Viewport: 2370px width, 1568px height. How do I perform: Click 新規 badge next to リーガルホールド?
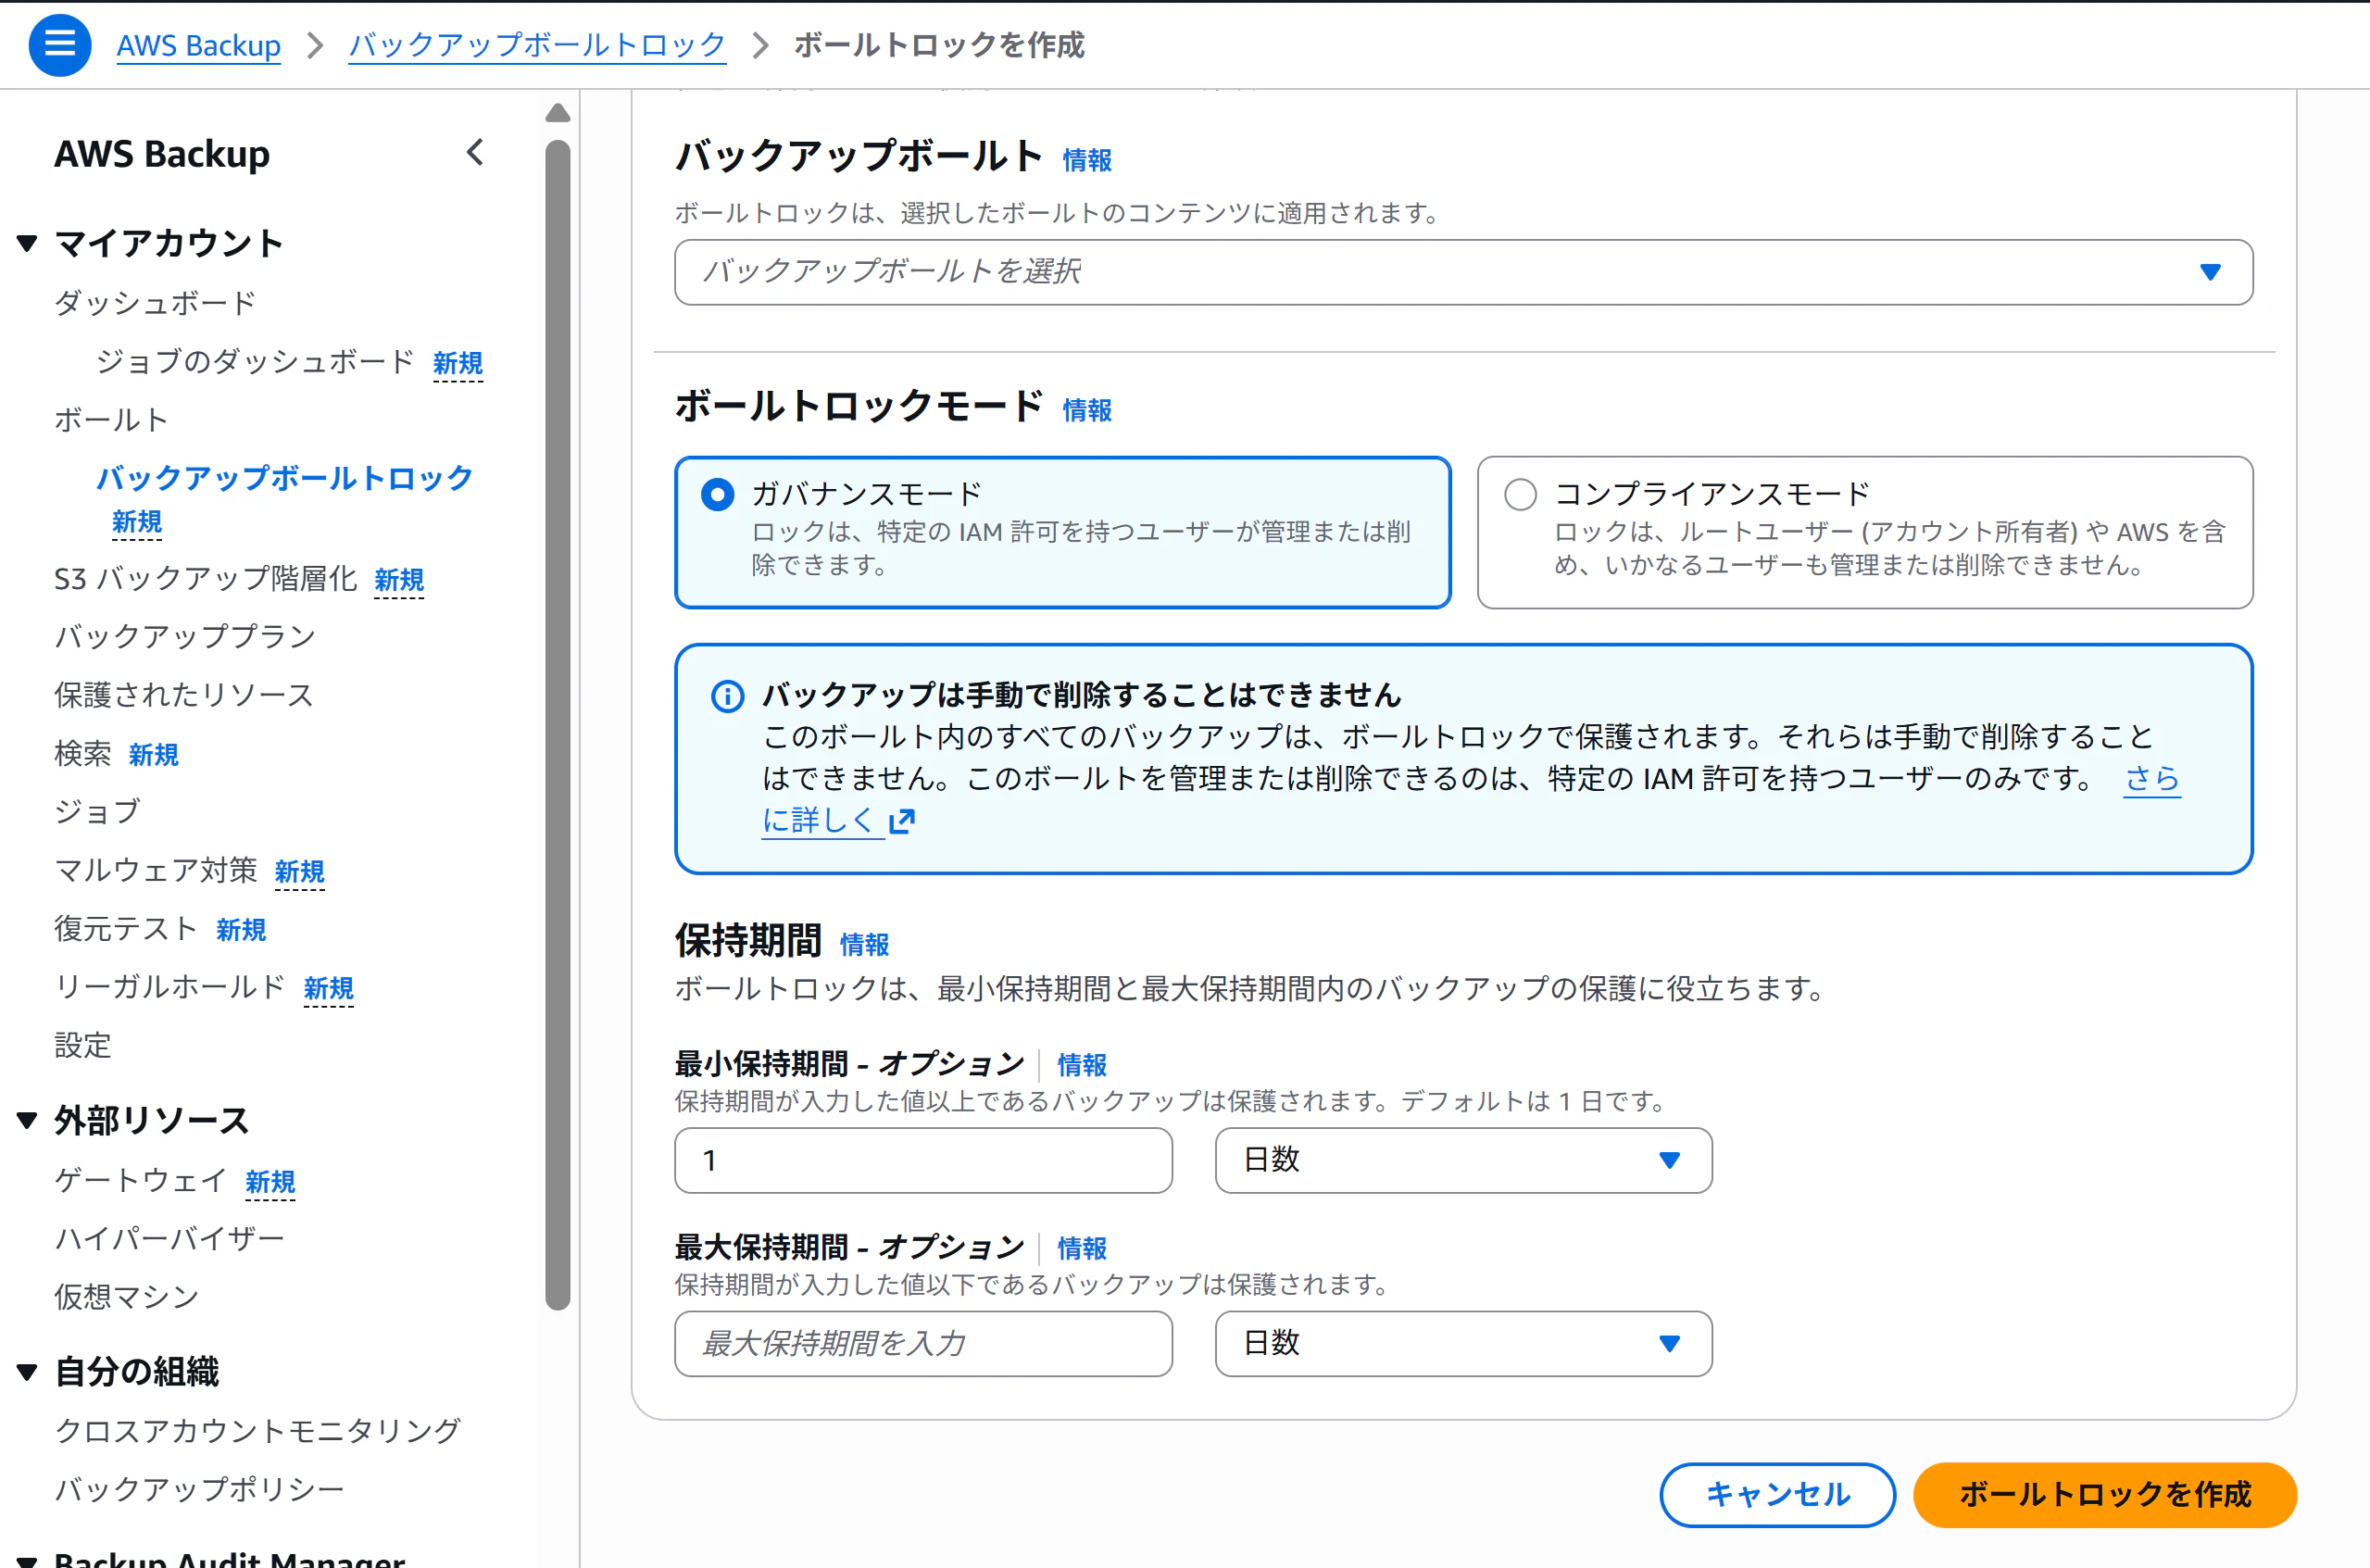pos(329,989)
